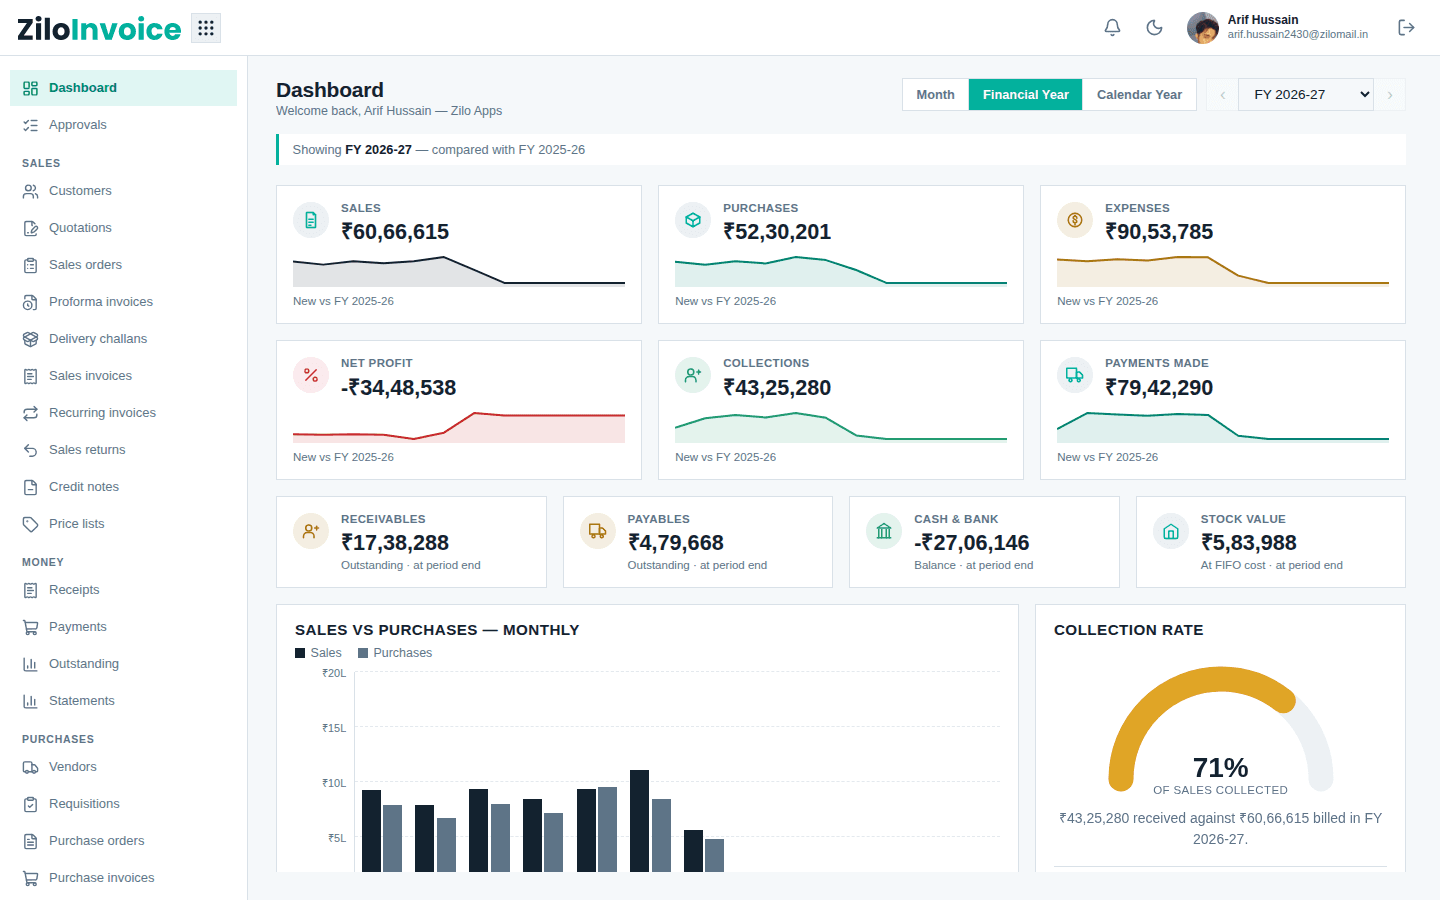Screen dimensions: 1440x900
Task: Open Outstanding report
Action: click(x=123, y=664)
